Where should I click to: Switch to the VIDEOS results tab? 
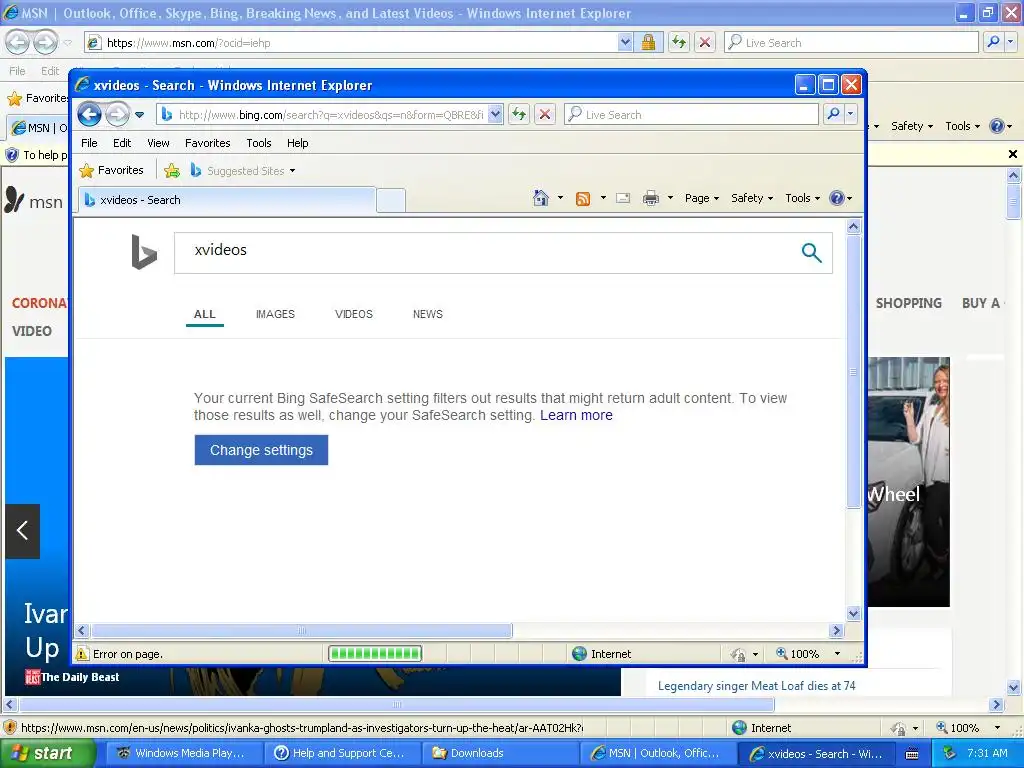pyautogui.click(x=354, y=314)
